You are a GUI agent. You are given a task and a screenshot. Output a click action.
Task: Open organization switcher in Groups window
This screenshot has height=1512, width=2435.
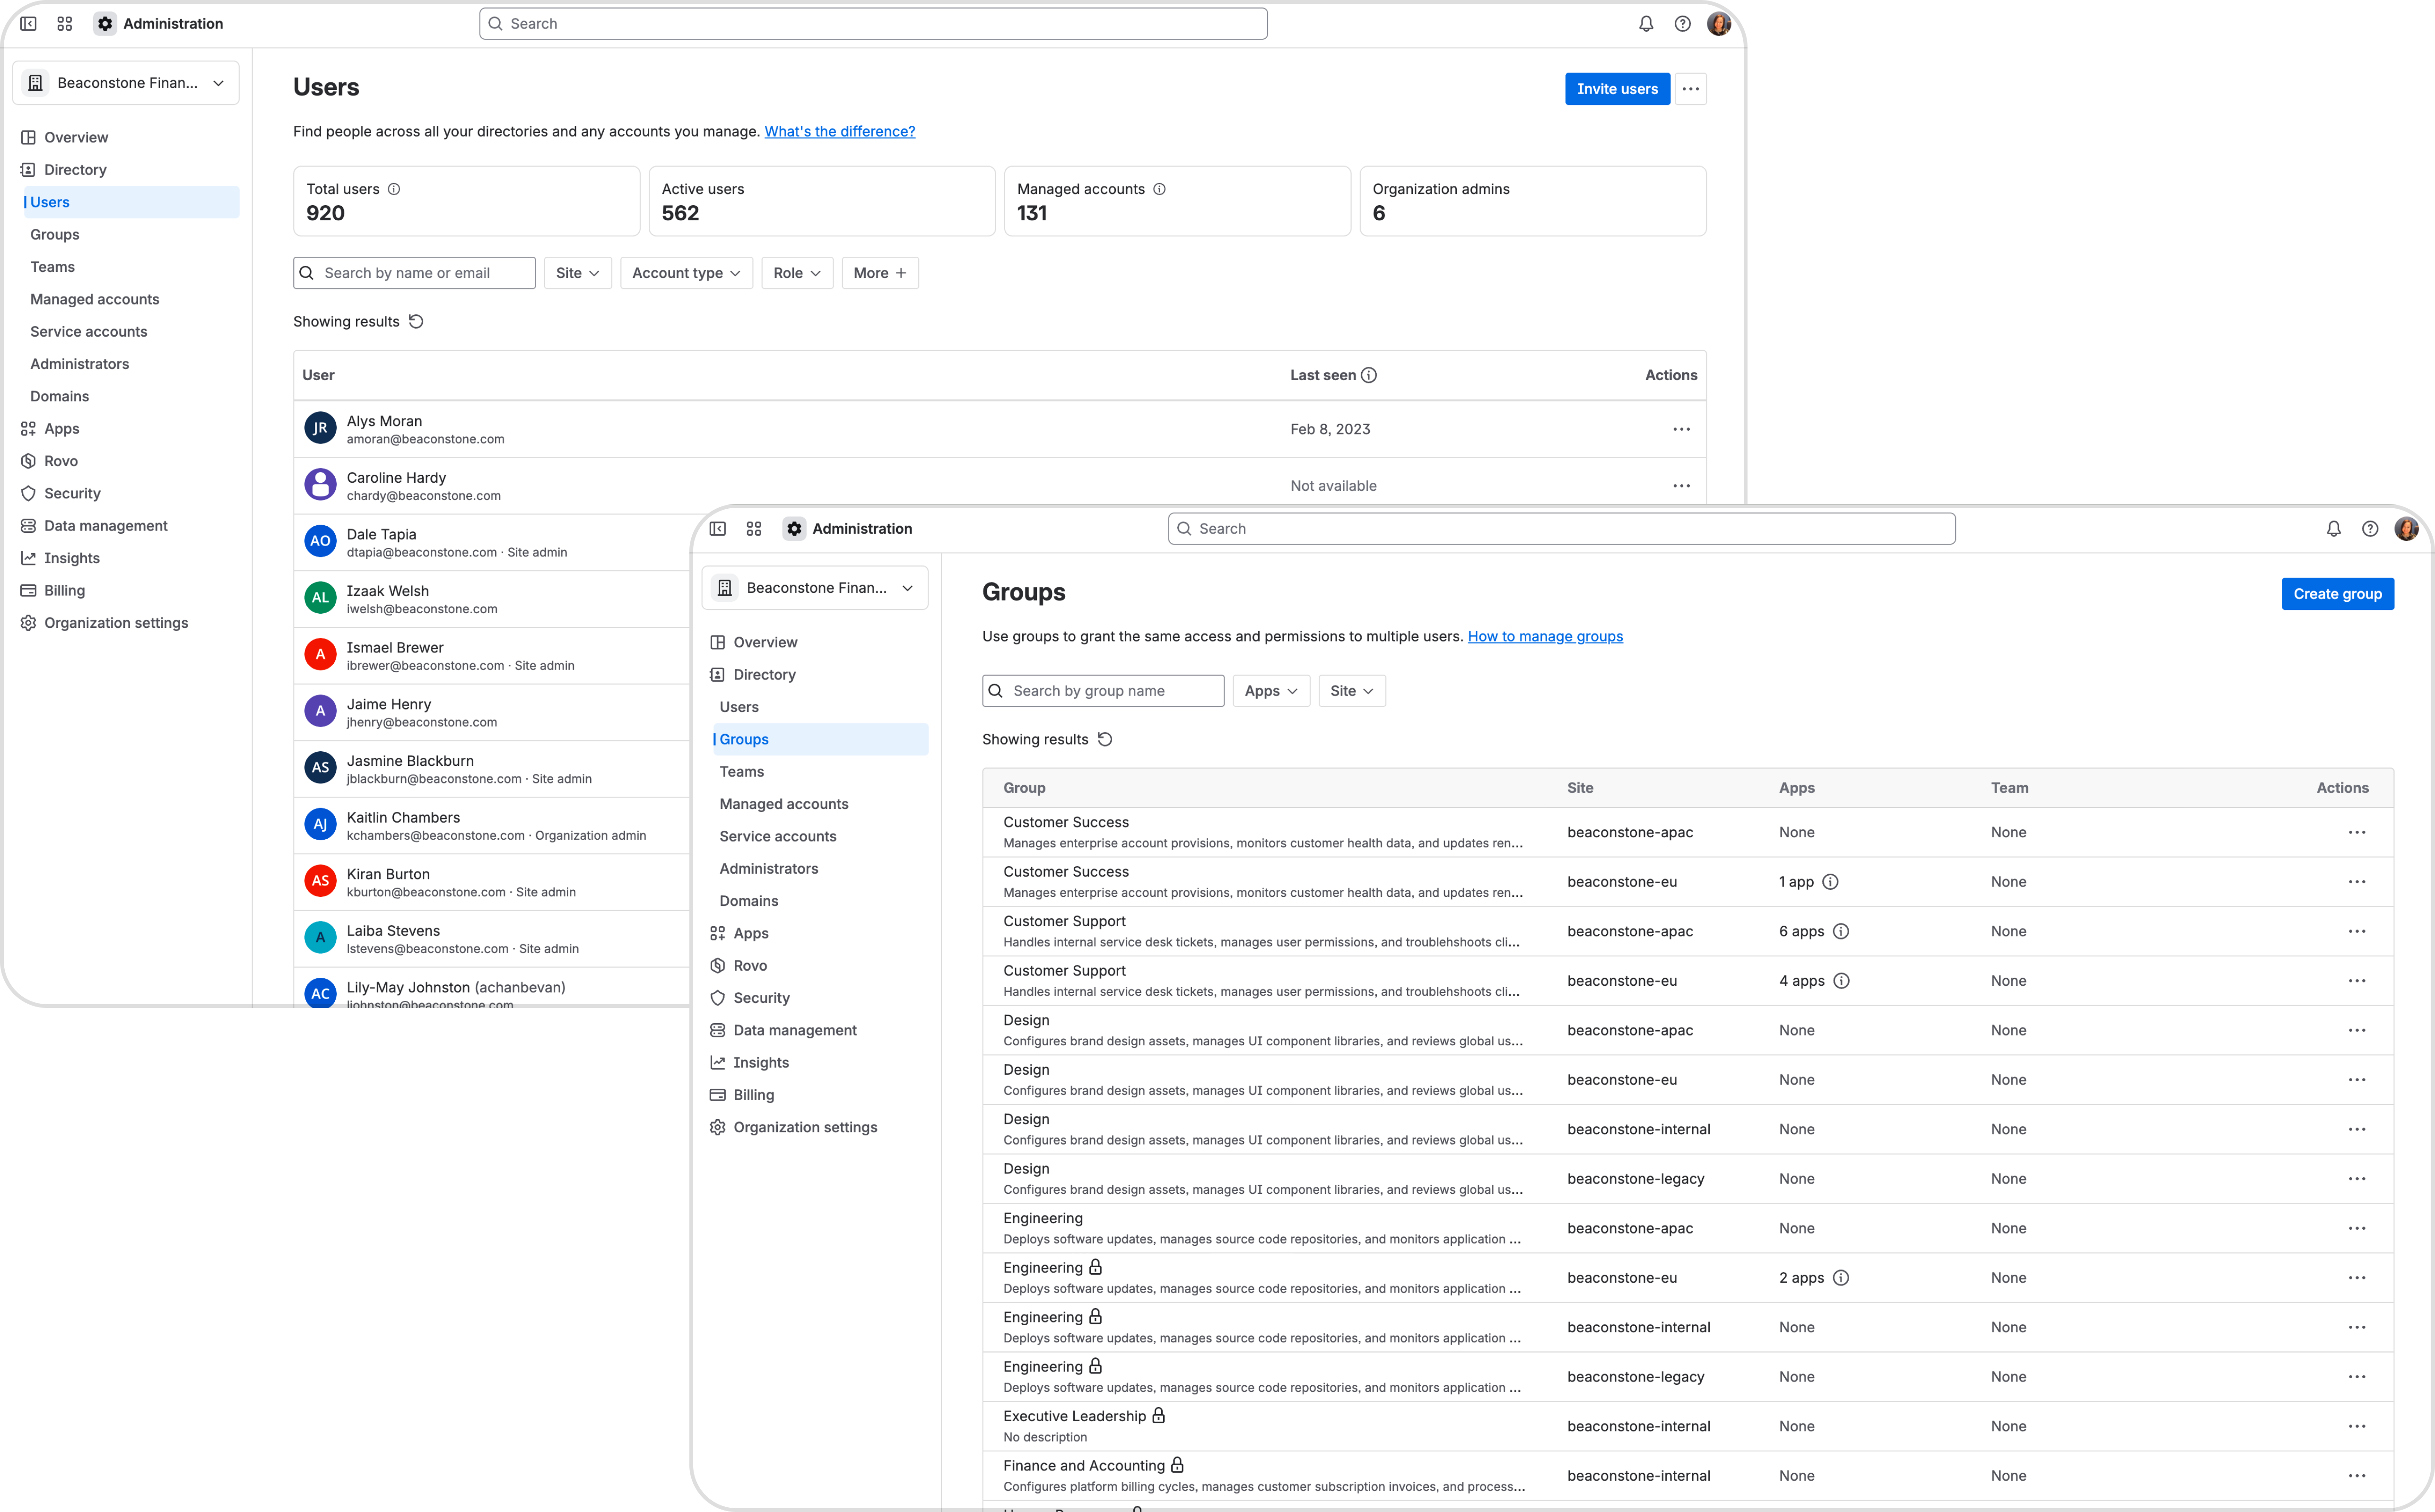[x=816, y=588]
